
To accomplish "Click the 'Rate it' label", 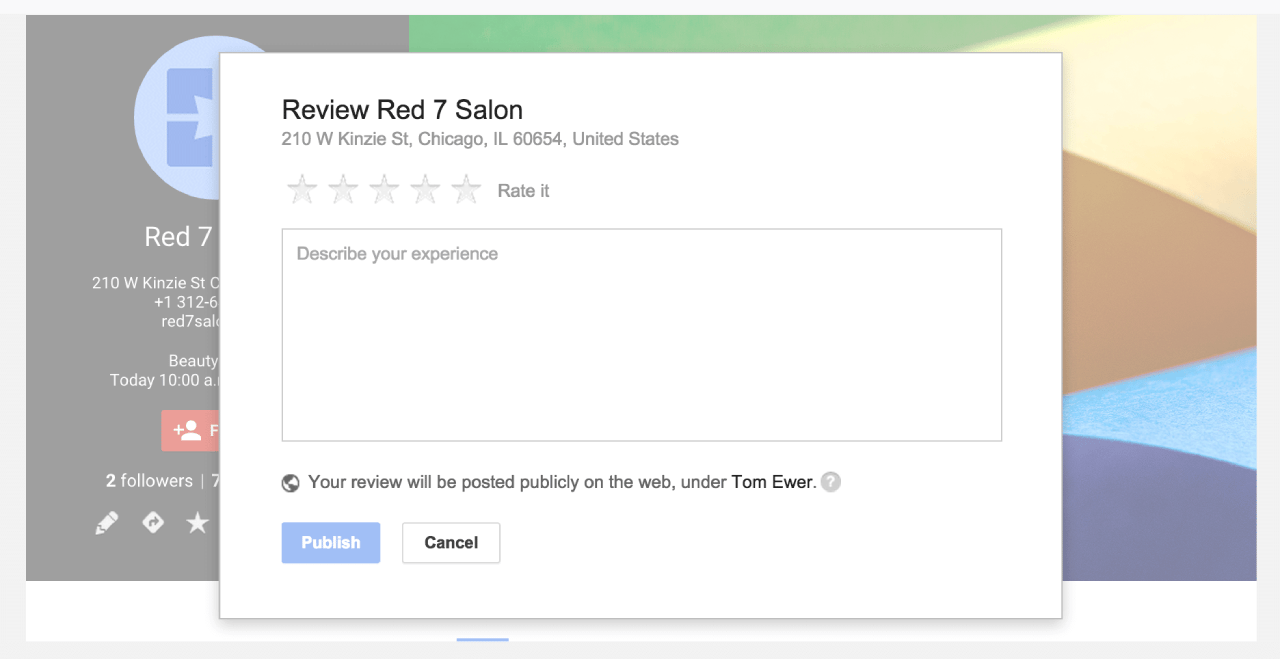I will (524, 191).
